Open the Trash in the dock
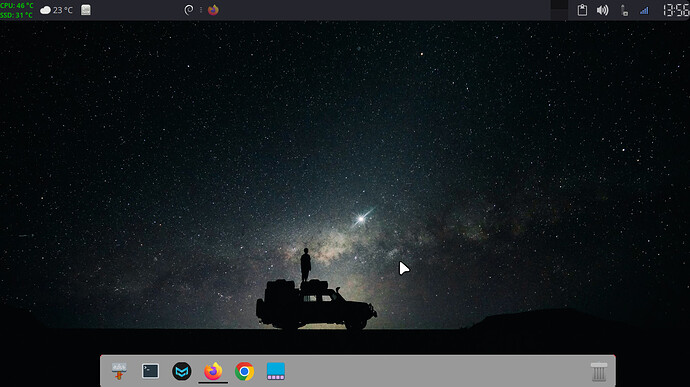The image size is (690, 387). [x=599, y=372]
